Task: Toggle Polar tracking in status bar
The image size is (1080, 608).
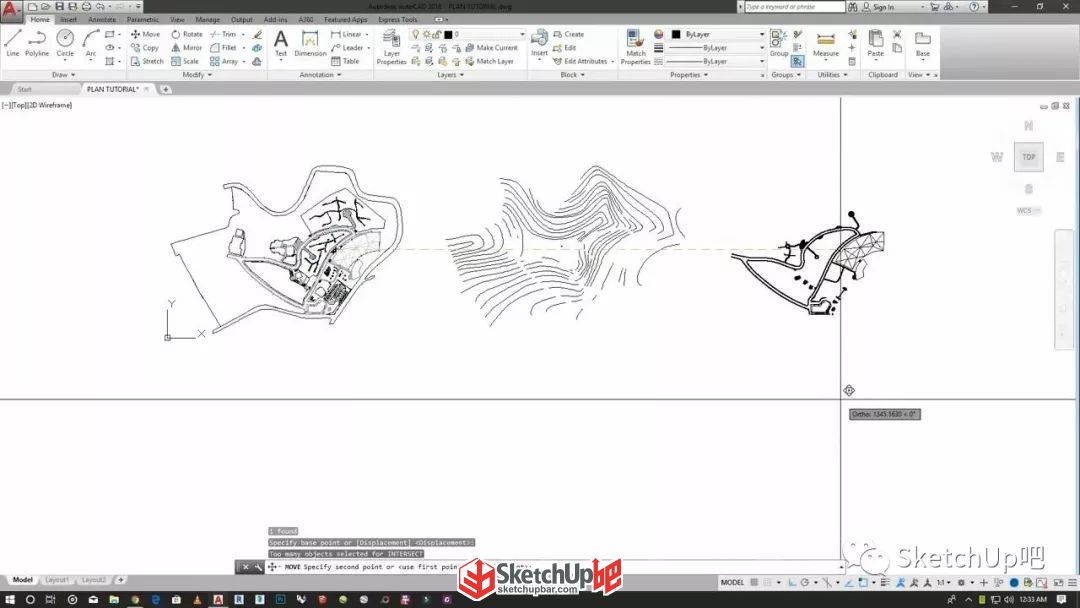Action: coord(804,583)
